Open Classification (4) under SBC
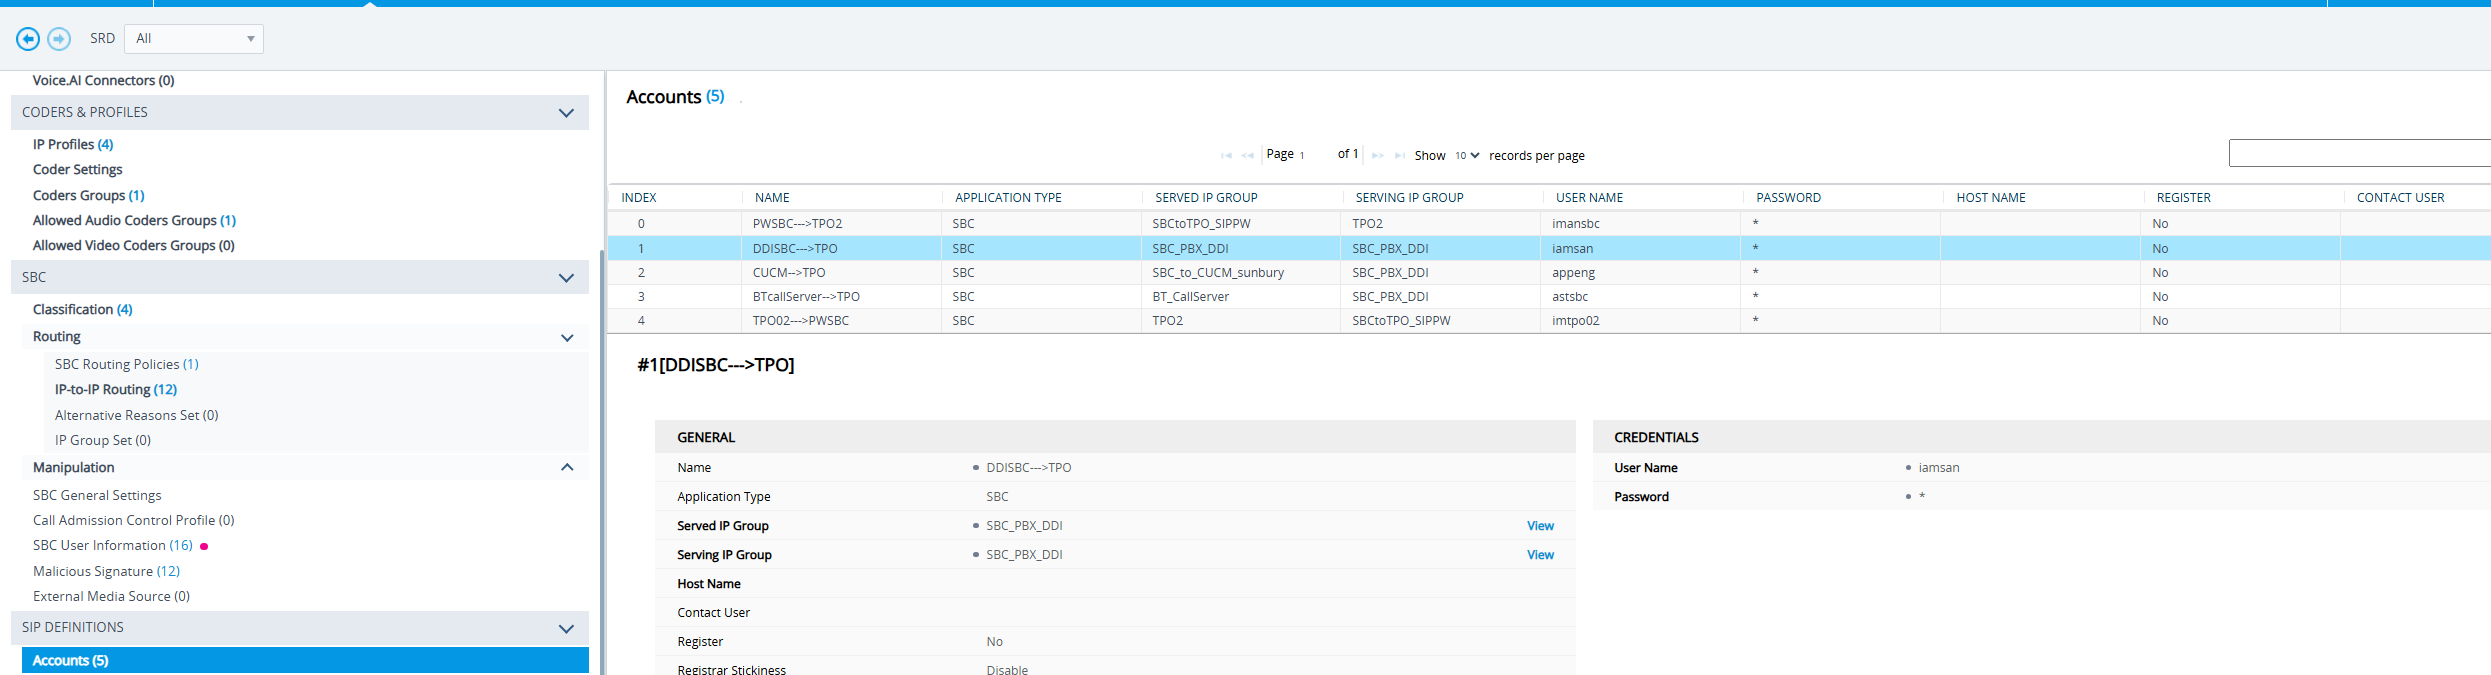 [83, 309]
